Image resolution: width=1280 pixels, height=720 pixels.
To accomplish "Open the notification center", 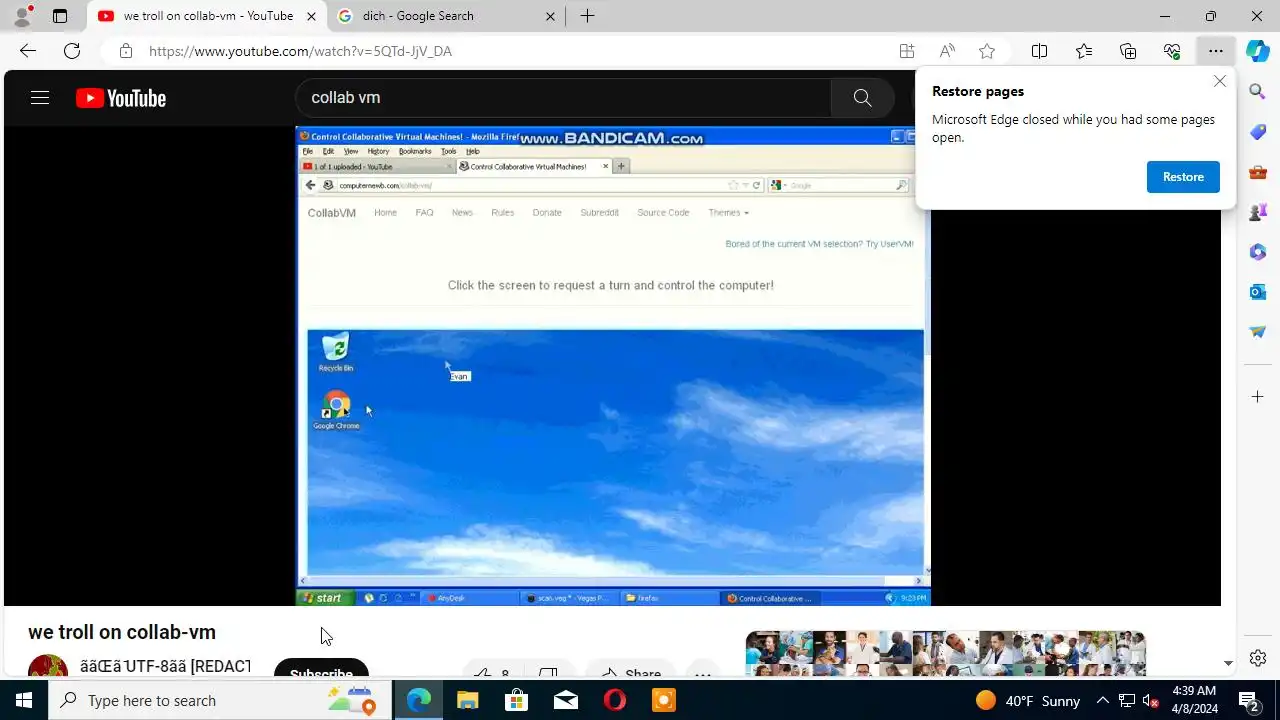I will [x=1250, y=700].
